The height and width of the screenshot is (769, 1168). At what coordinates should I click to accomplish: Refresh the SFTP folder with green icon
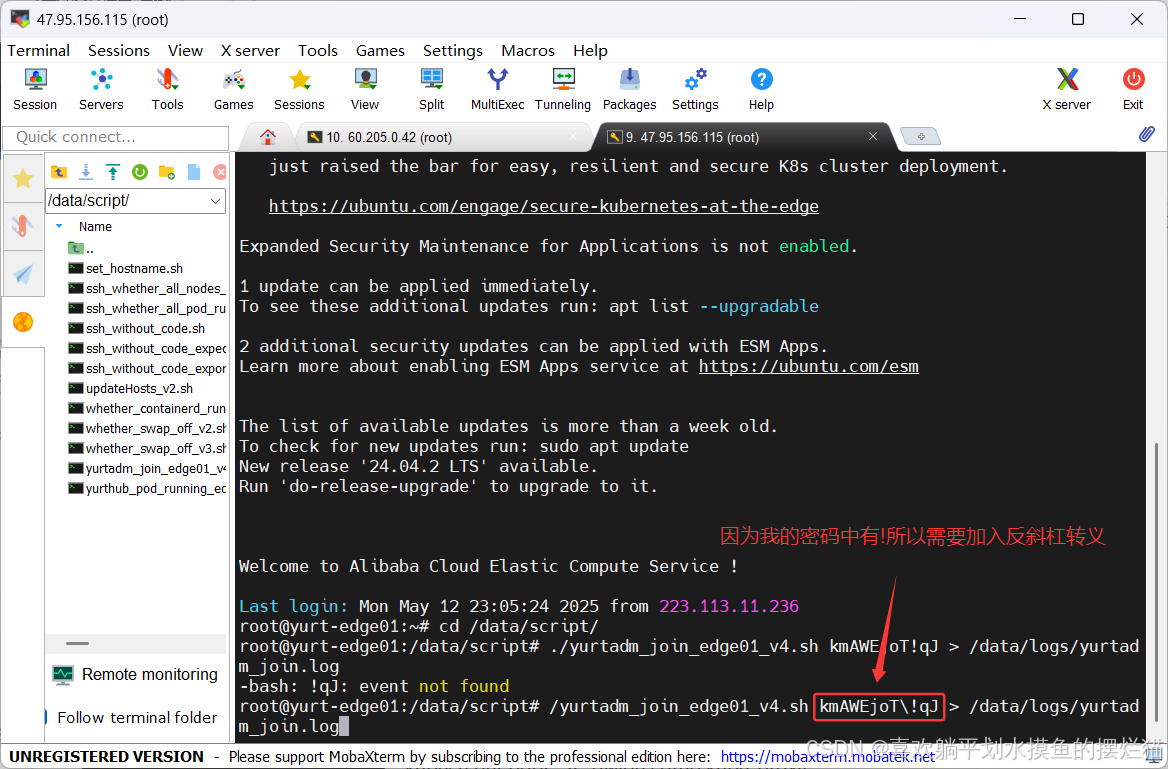pos(139,172)
